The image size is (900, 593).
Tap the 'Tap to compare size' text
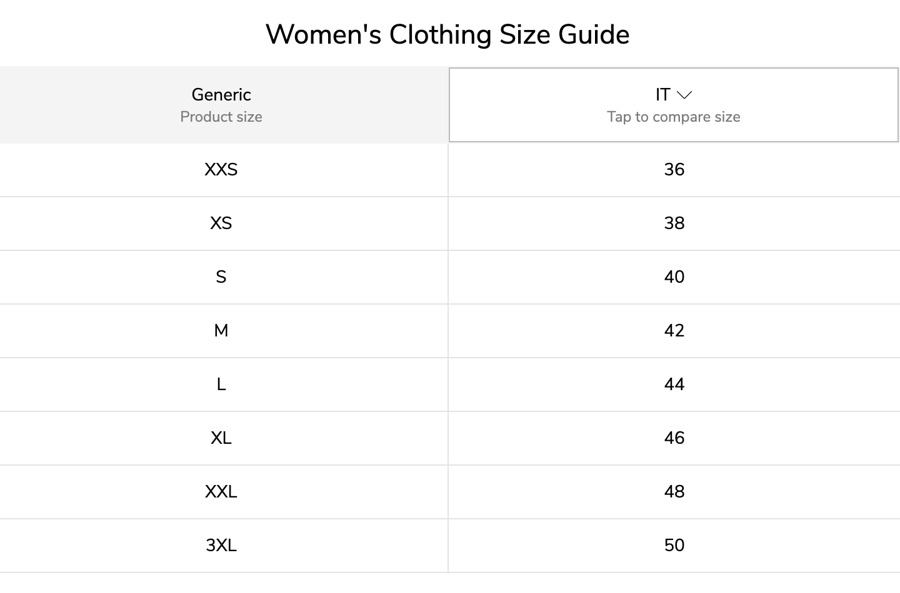[673, 117]
